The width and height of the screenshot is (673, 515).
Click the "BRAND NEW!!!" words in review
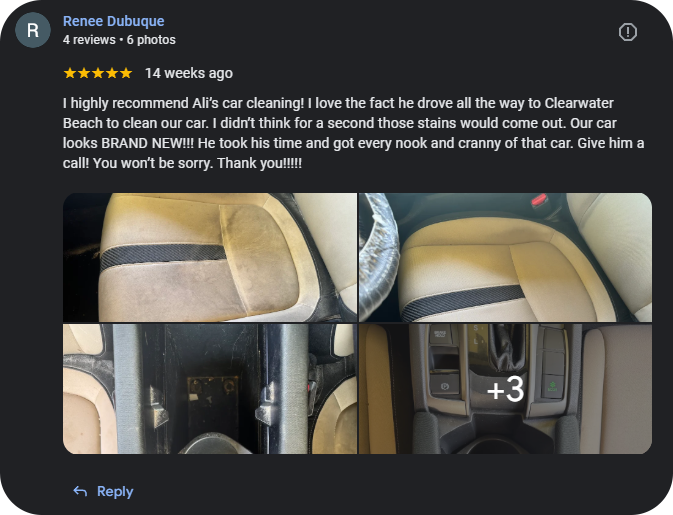point(147,143)
